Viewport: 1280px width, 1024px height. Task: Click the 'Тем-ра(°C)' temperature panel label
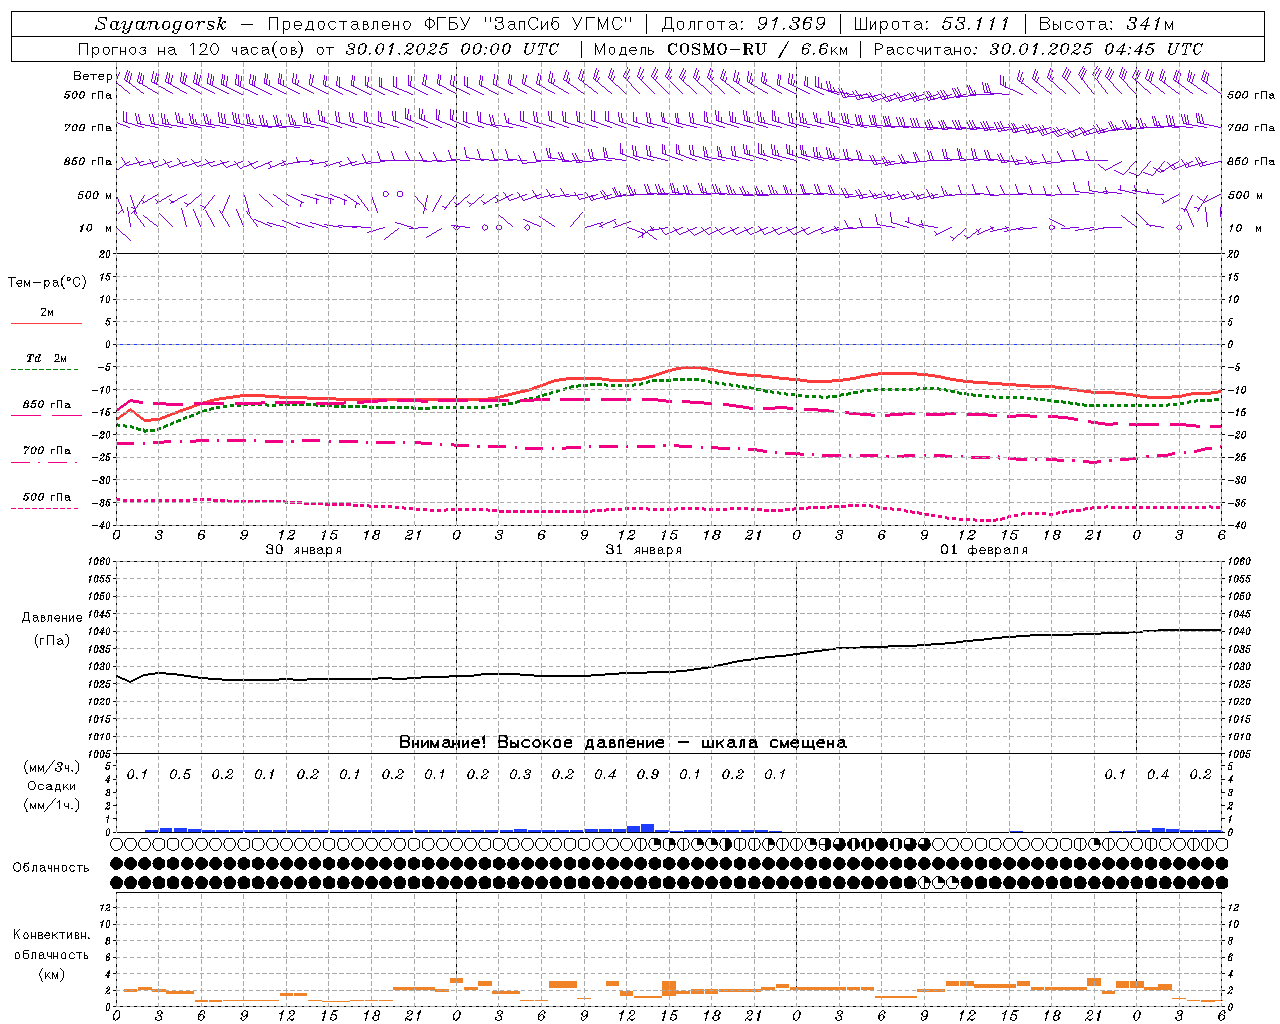coord(47,282)
